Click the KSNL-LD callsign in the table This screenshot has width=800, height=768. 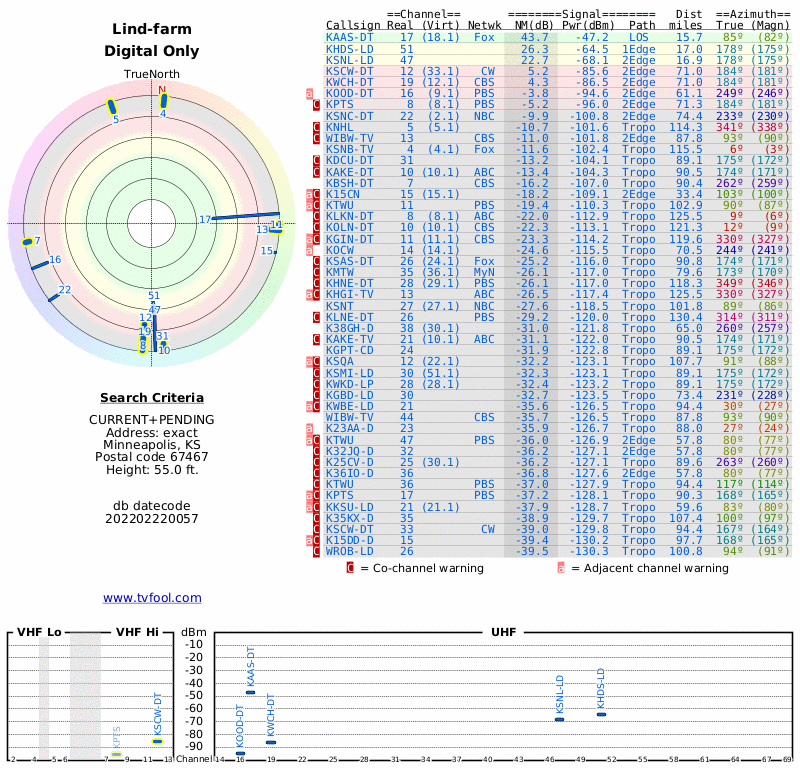point(349,60)
